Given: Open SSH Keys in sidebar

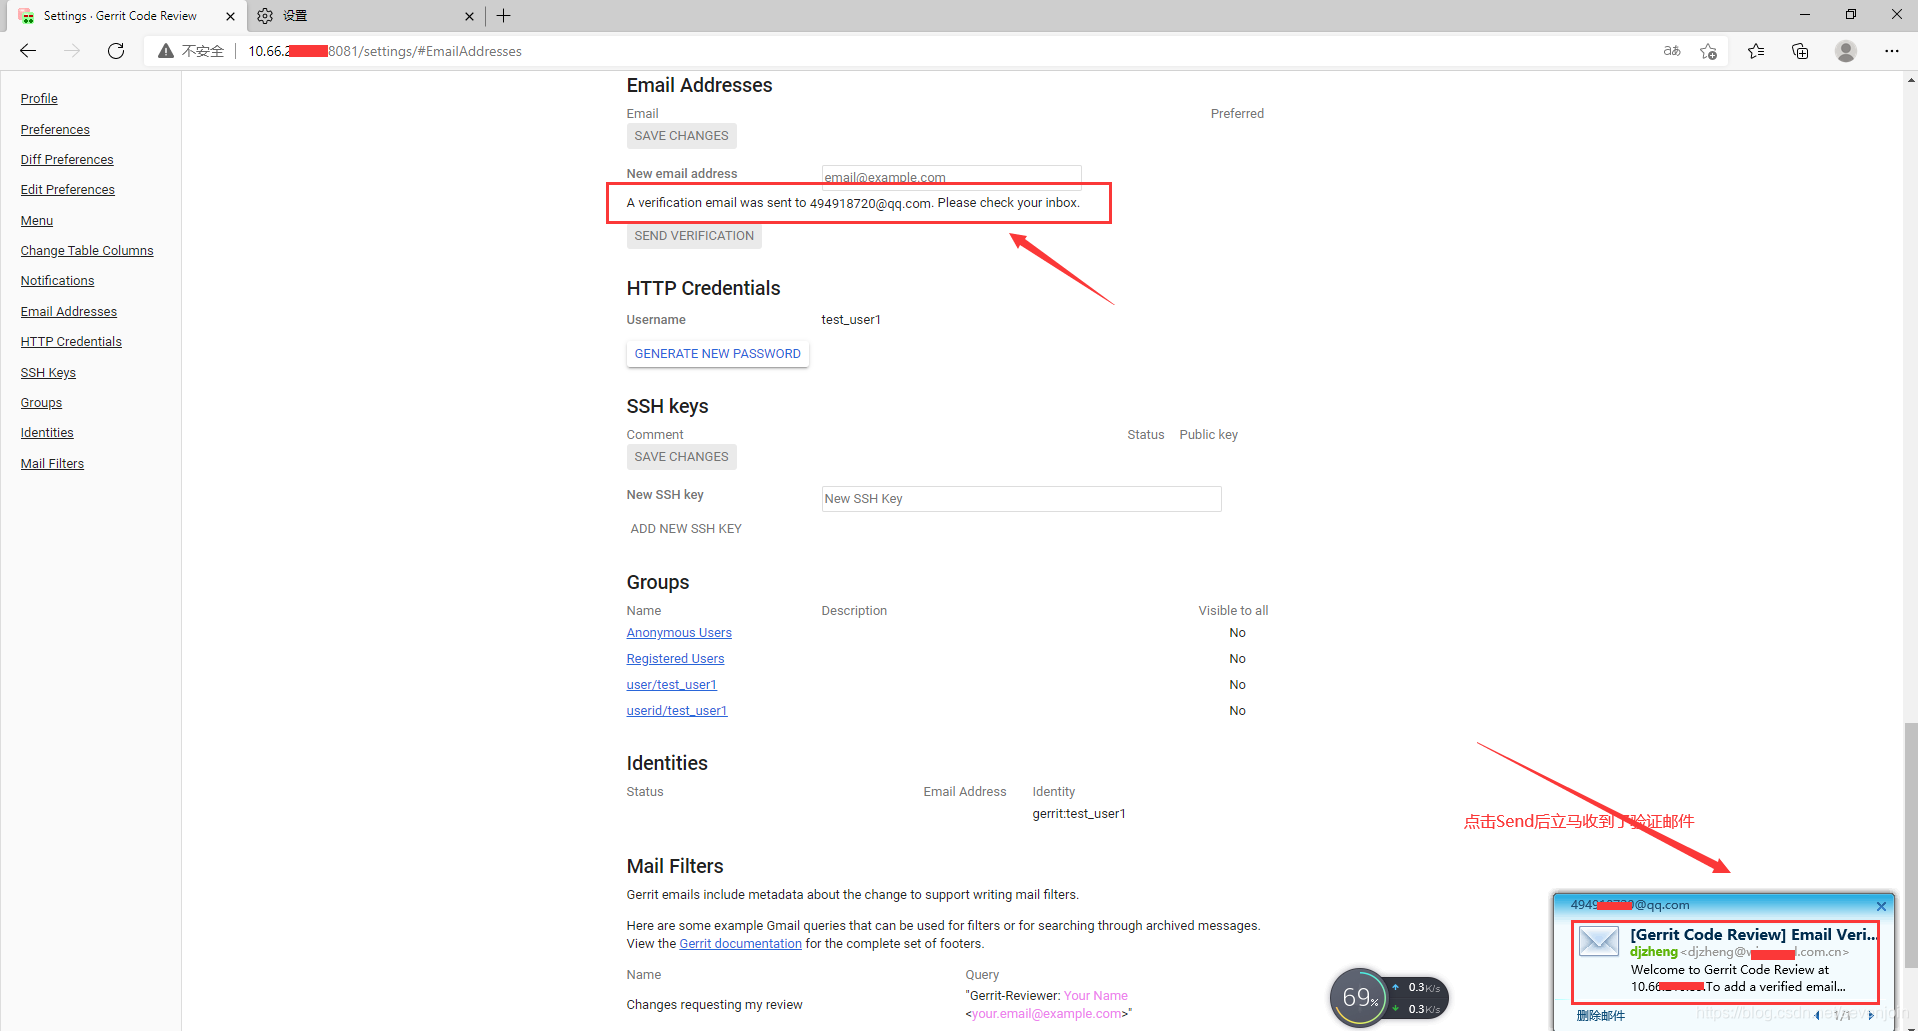Looking at the screenshot, I should tap(48, 372).
